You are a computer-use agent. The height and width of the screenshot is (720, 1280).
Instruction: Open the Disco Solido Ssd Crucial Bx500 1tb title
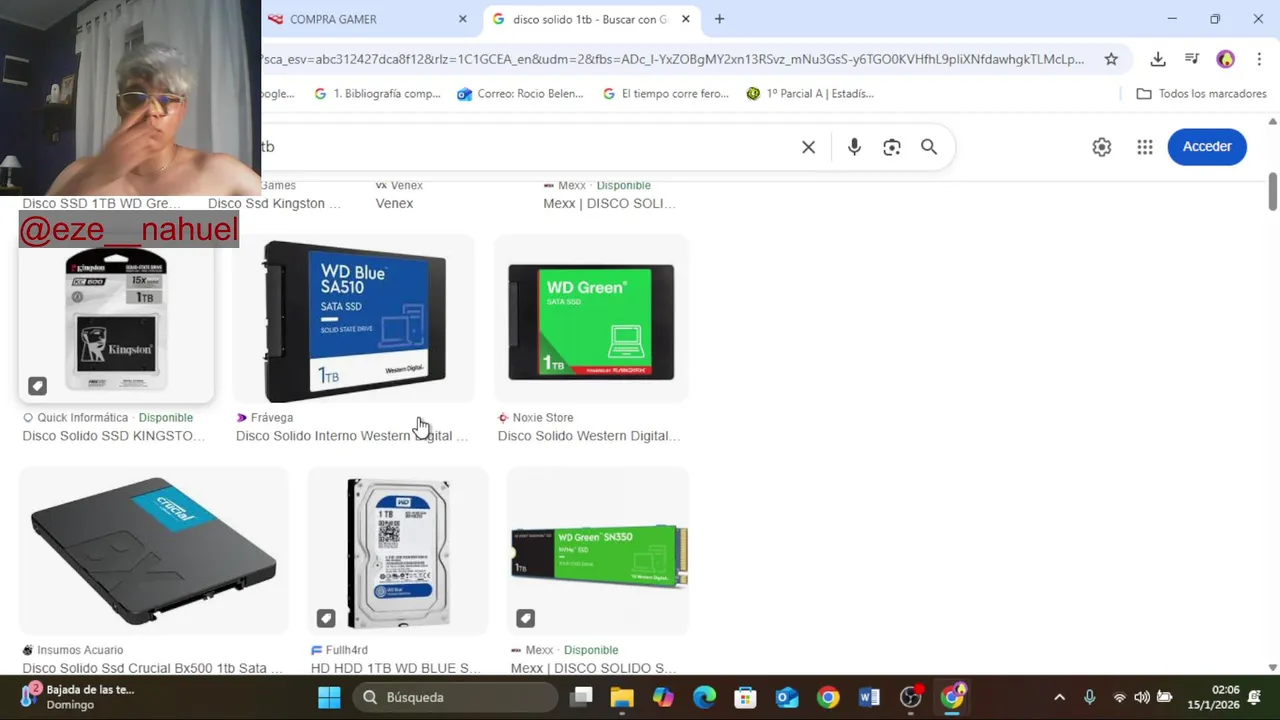click(x=152, y=668)
